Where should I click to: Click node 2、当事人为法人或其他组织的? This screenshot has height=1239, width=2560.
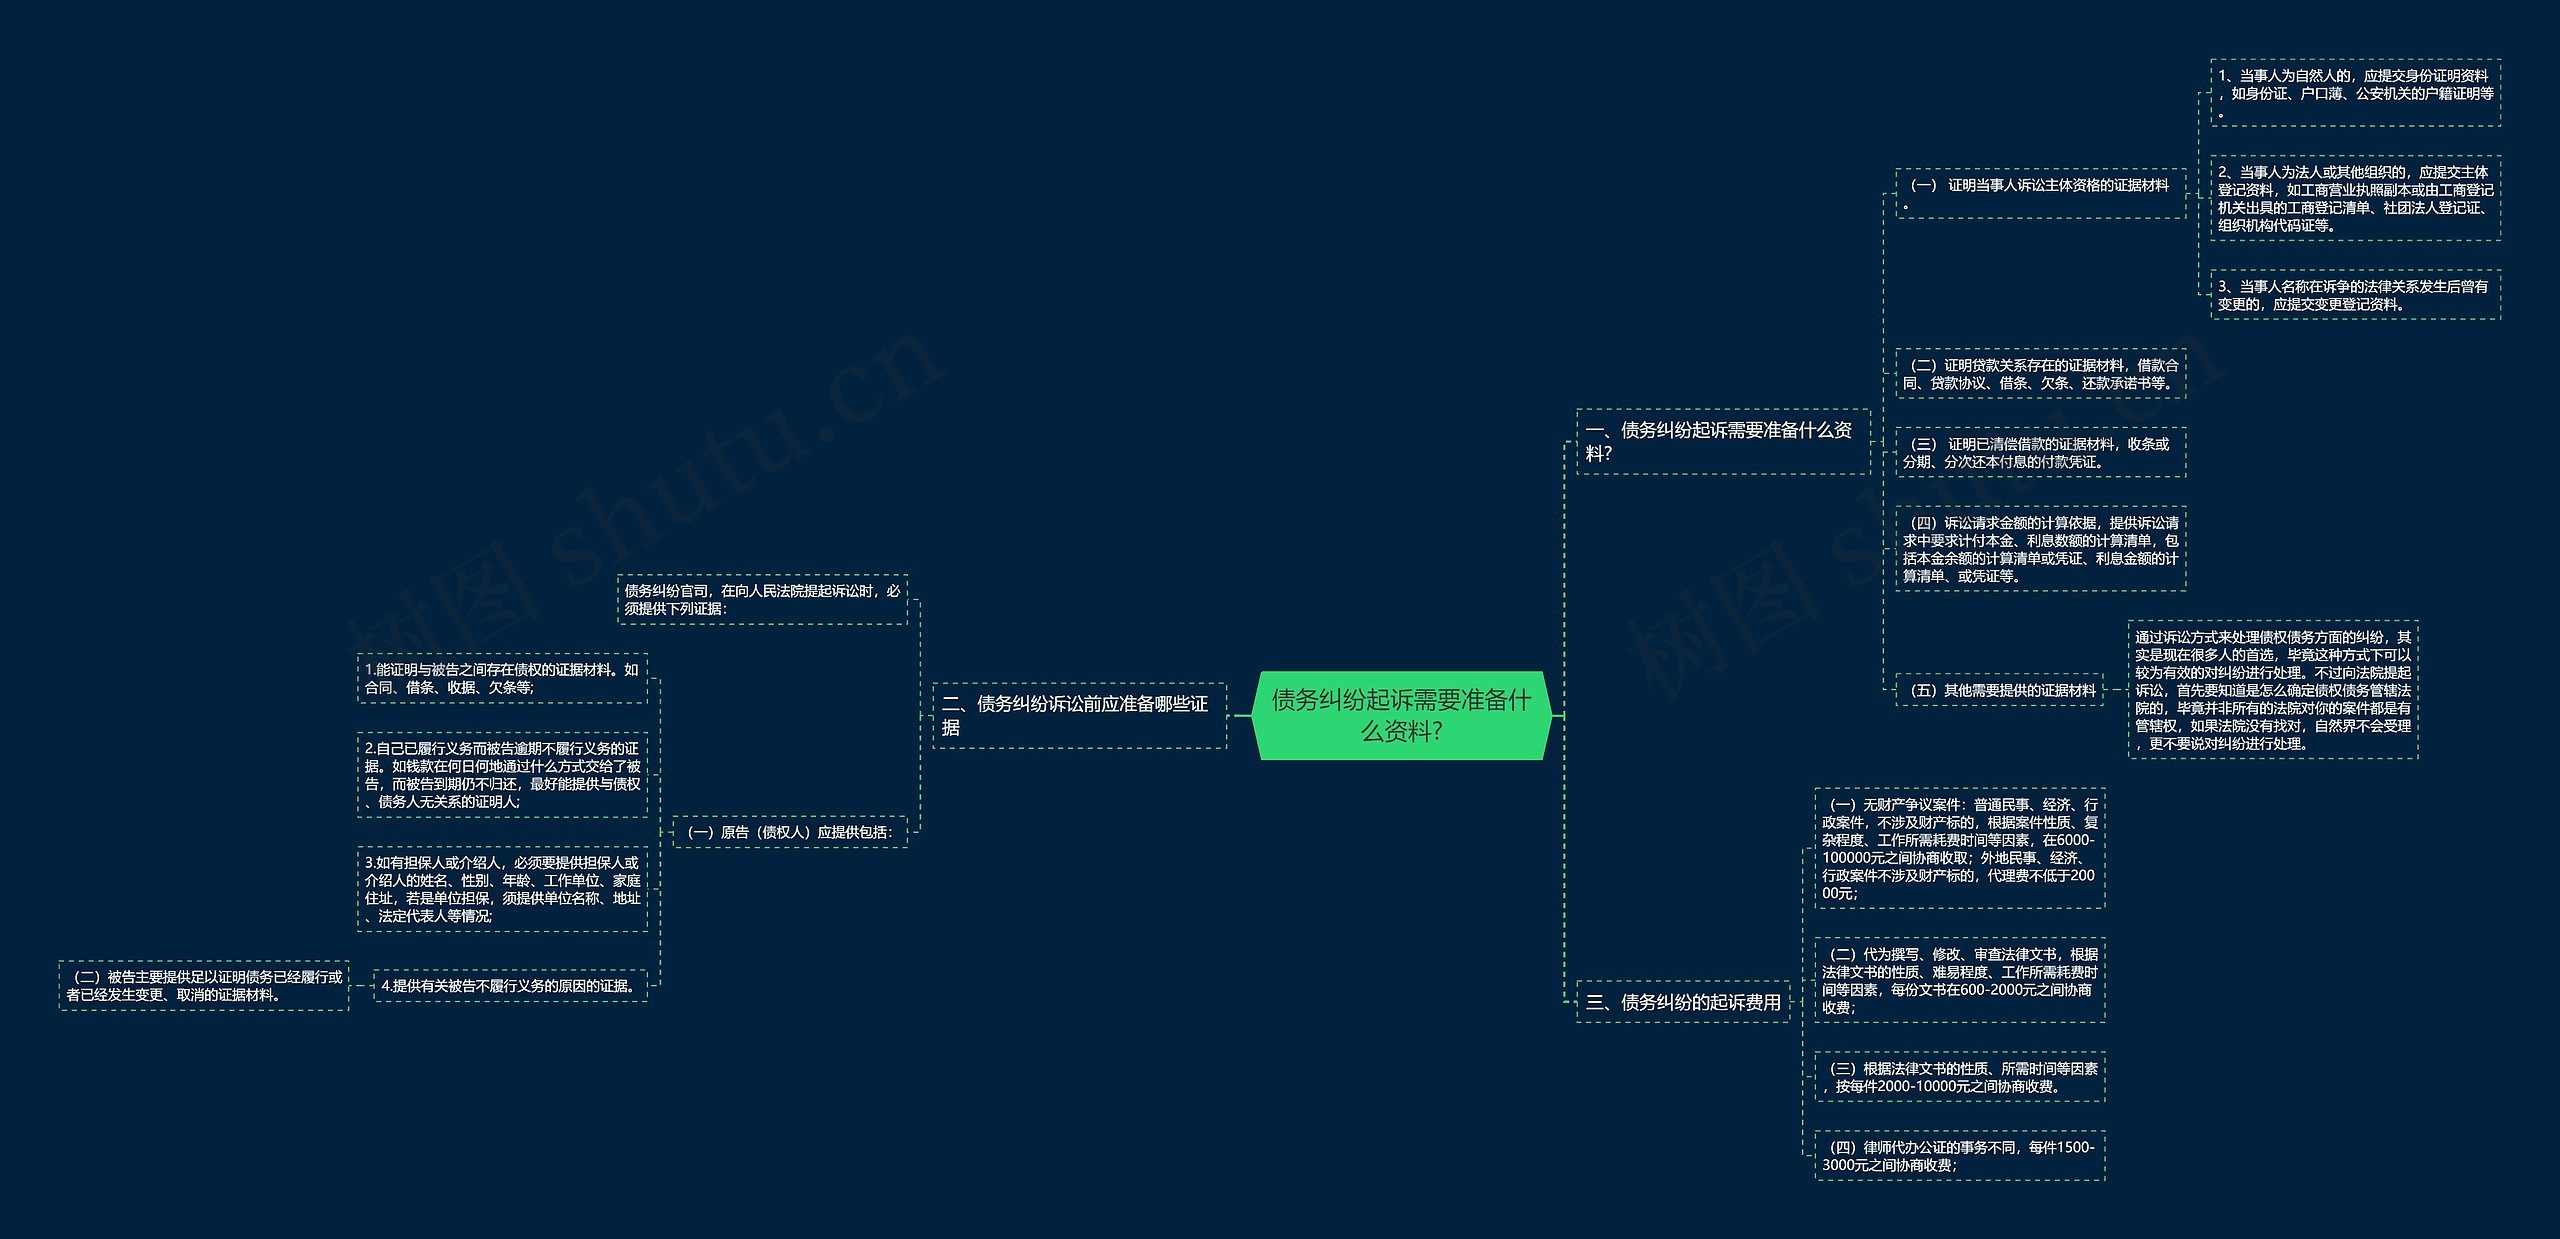pyautogui.click(x=2355, y=198)
